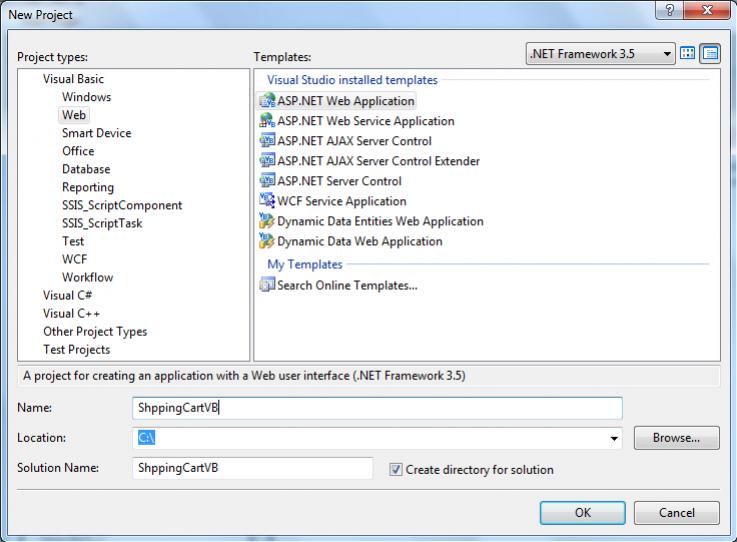737x542 pixels.
Task: Select Test Projects node
Action: click(x=77, y=350)
